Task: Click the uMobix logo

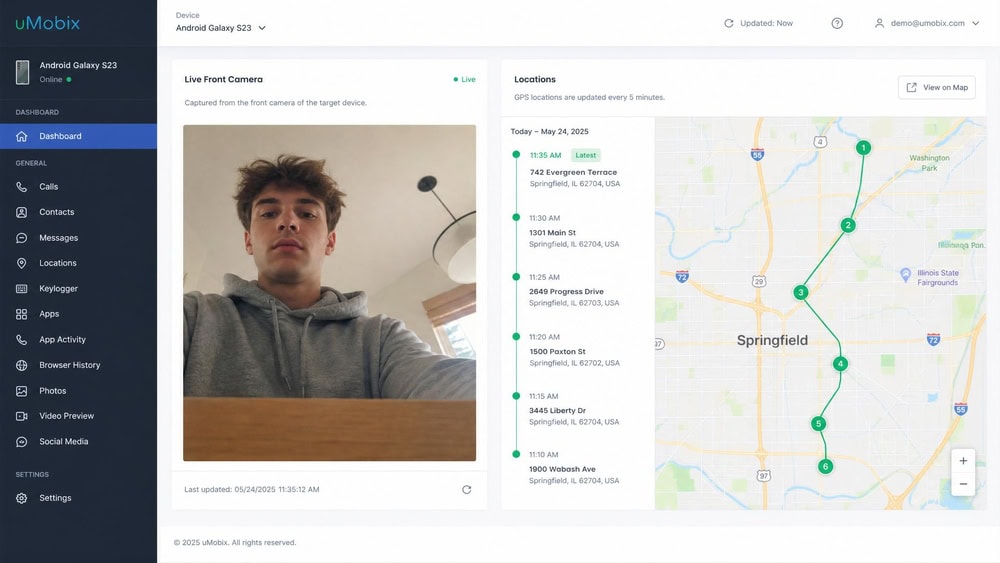Action: tap(48, 23)
